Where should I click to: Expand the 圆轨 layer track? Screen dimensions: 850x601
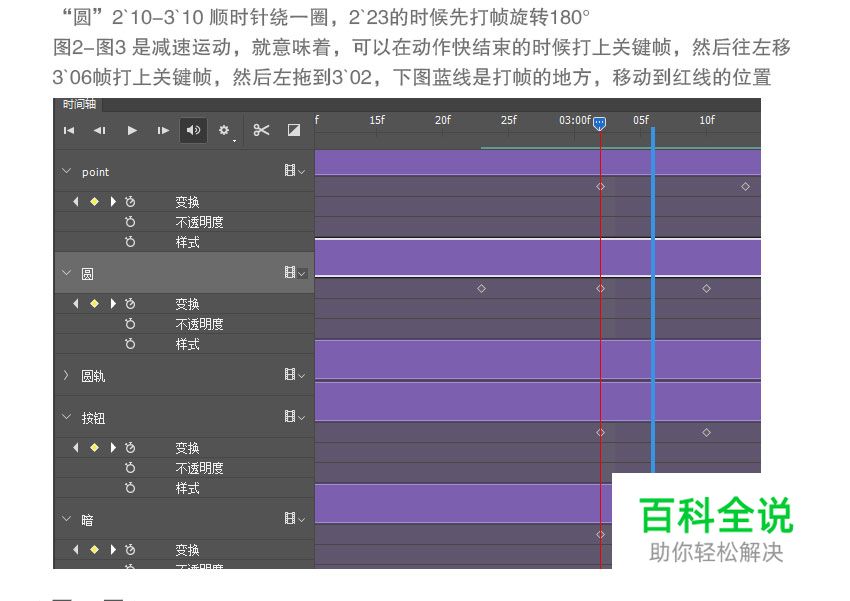click(66, 376)
